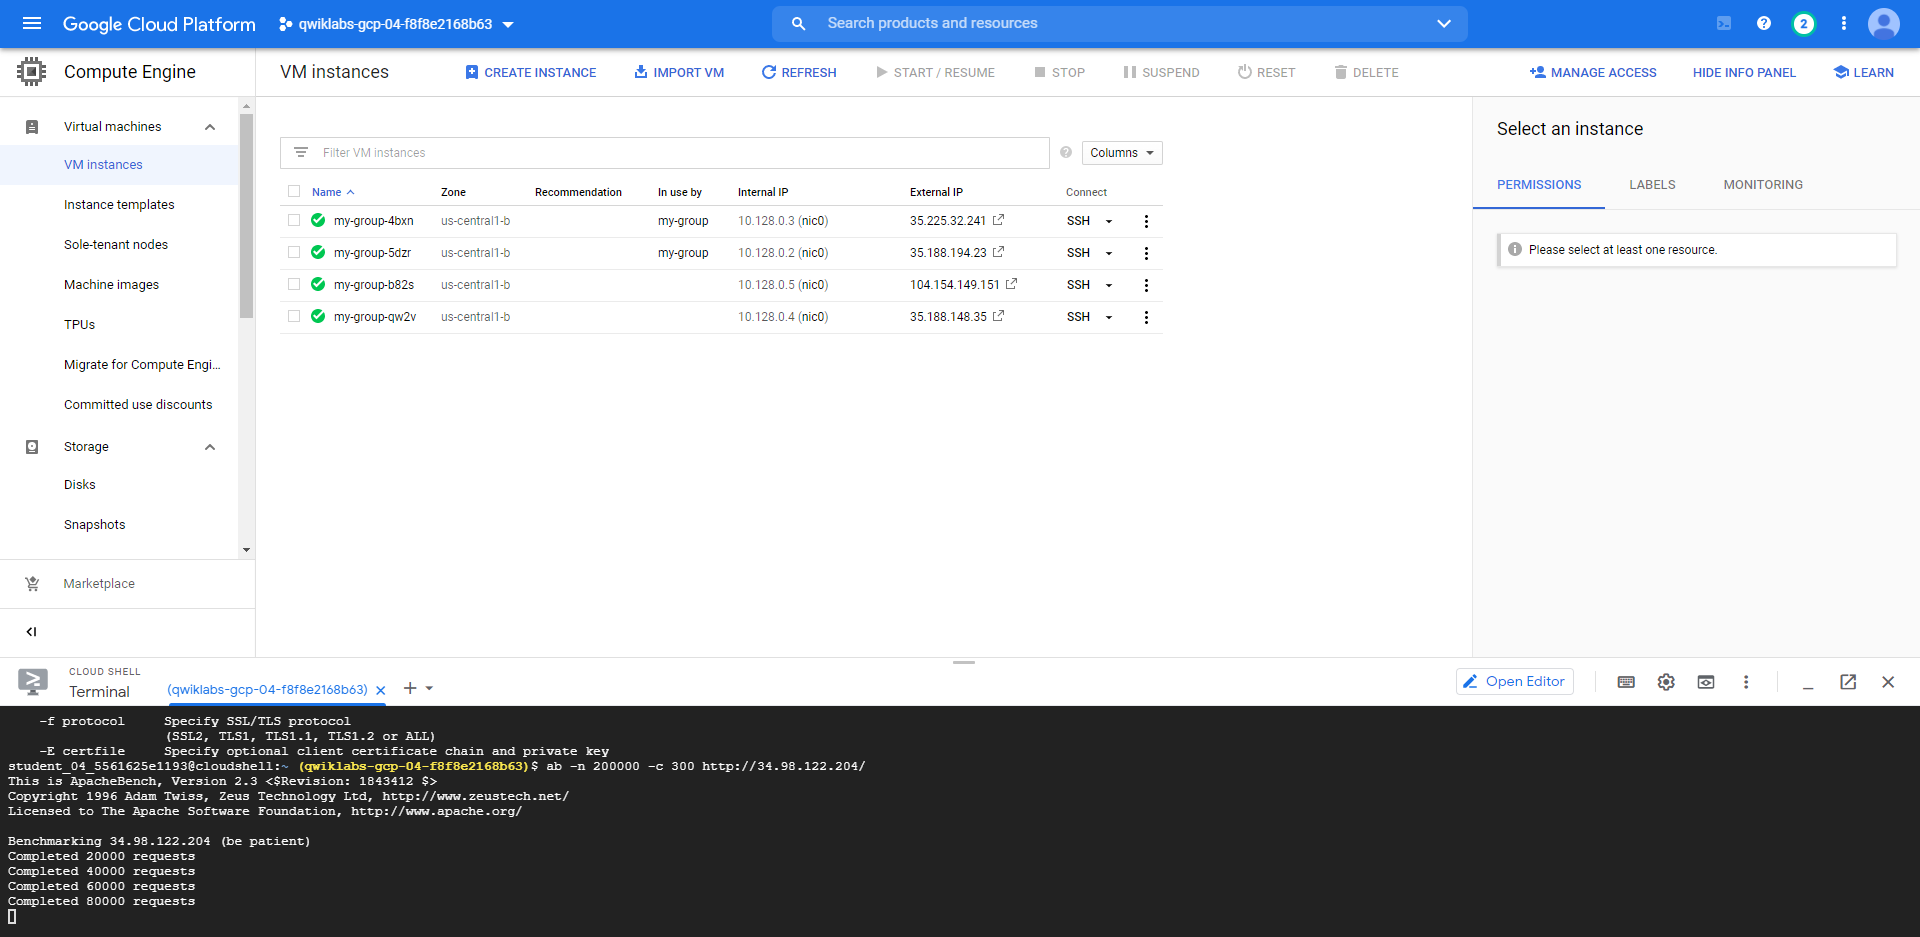Switch to the PERMISSIONS tab
The width and height of the screenshot is (1920, 937).
[x=1539, y=185]
